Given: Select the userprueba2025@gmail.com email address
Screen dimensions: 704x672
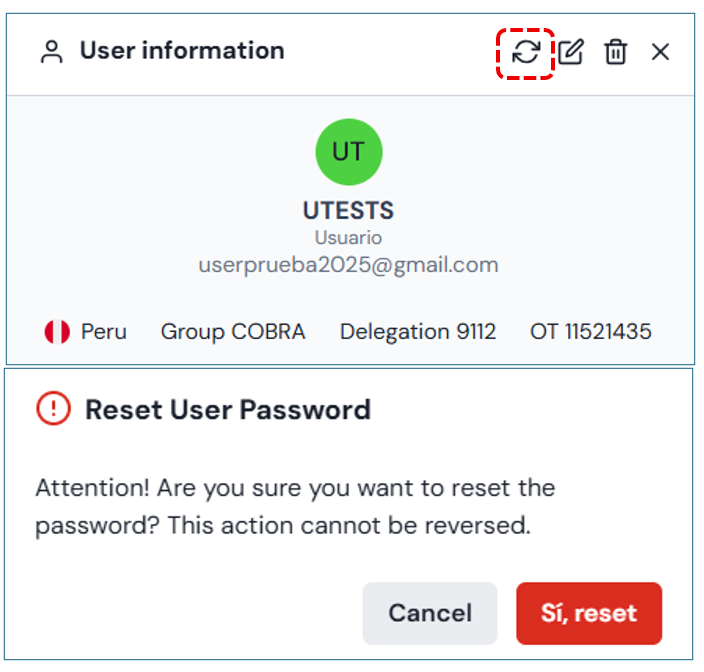Looking at the screenshot, I should point(348,265).
